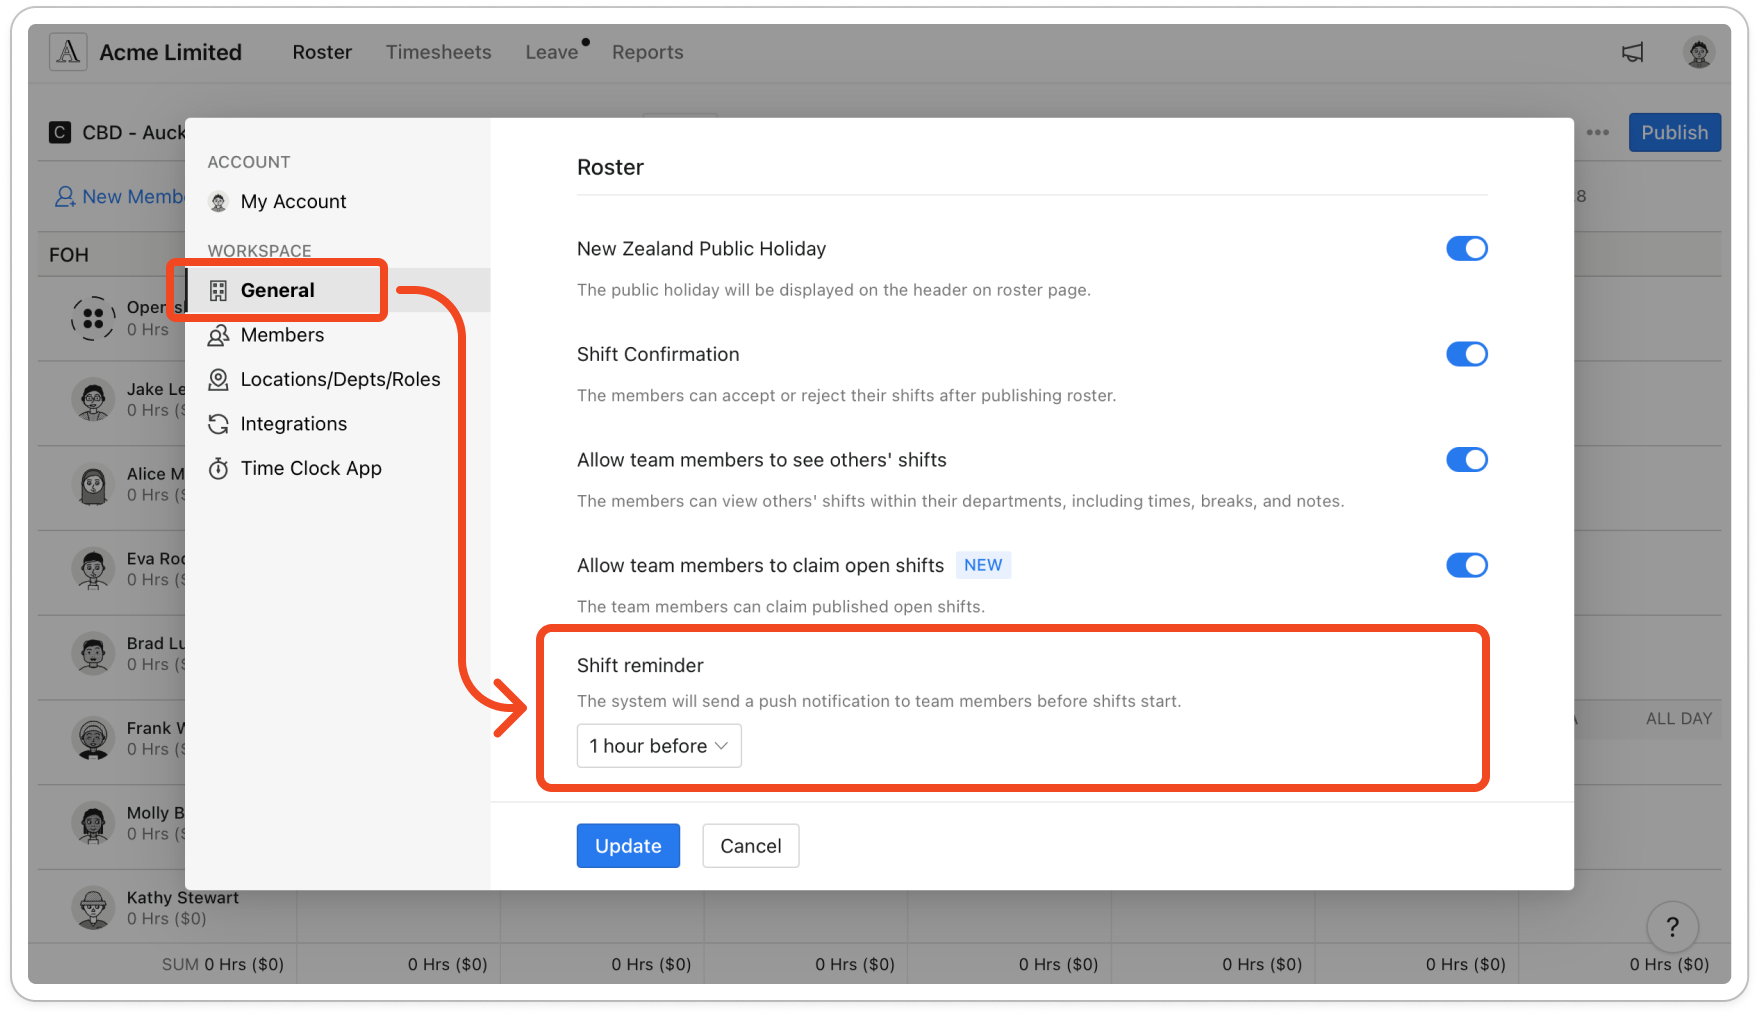Click the New Member person-plus icon

(65, 197)
